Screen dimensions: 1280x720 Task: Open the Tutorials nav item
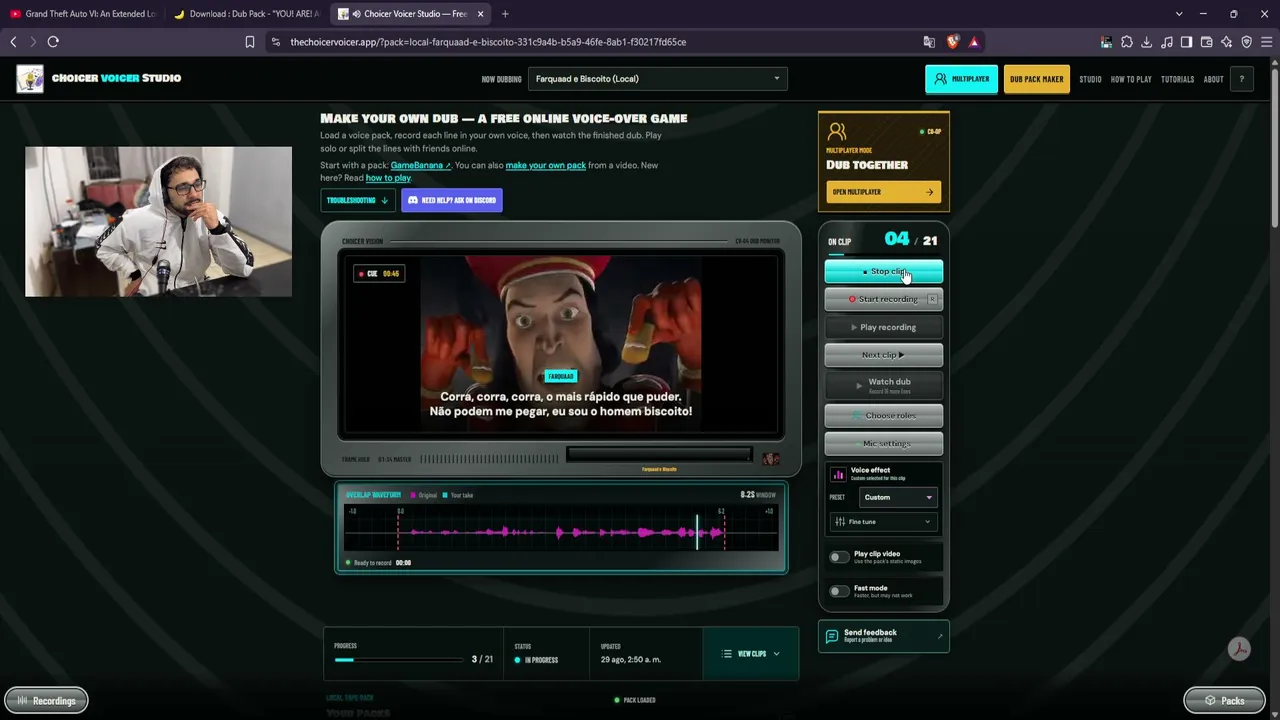pos(1177,79)
